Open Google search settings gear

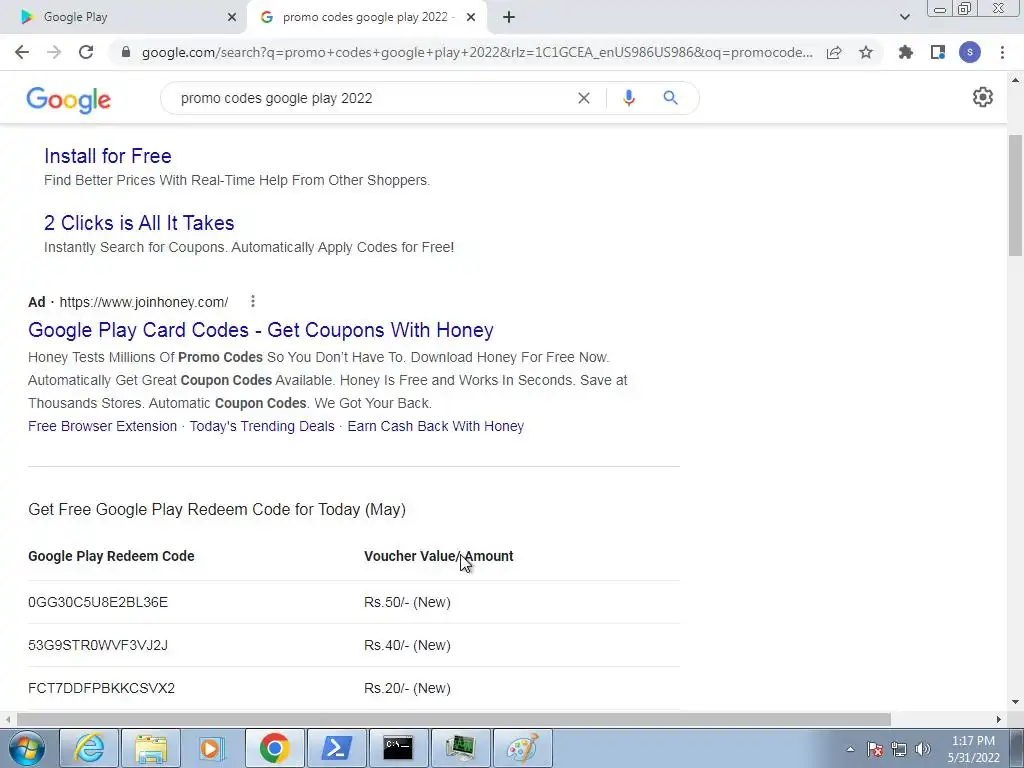[983, 97]
